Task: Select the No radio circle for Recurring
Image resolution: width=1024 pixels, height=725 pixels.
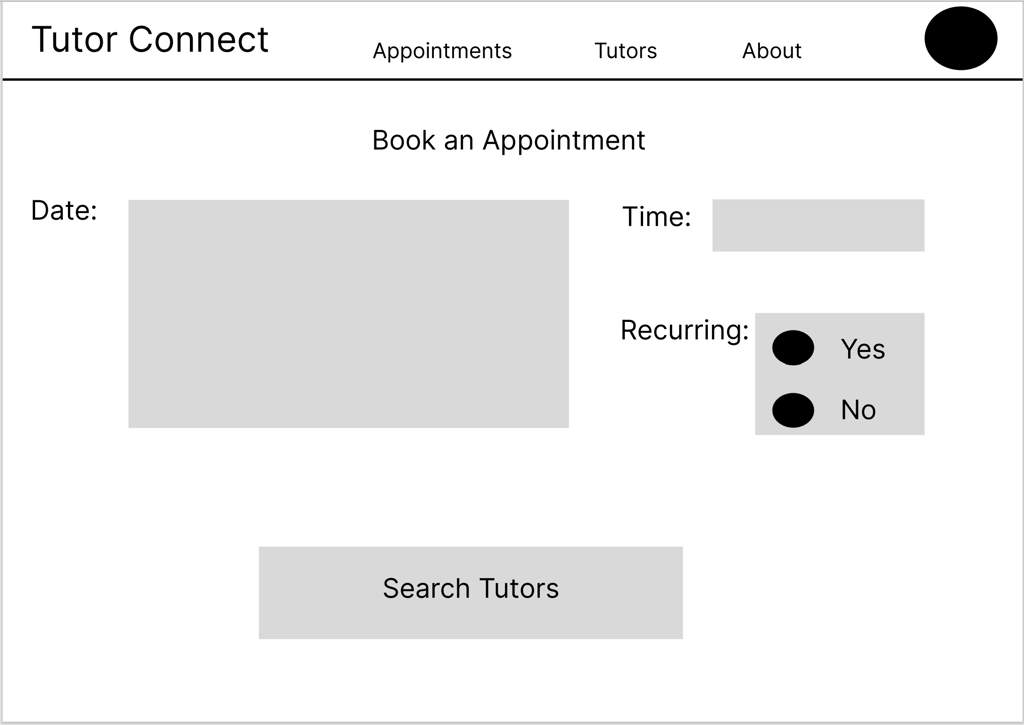Action: click(x=793, y=410)
